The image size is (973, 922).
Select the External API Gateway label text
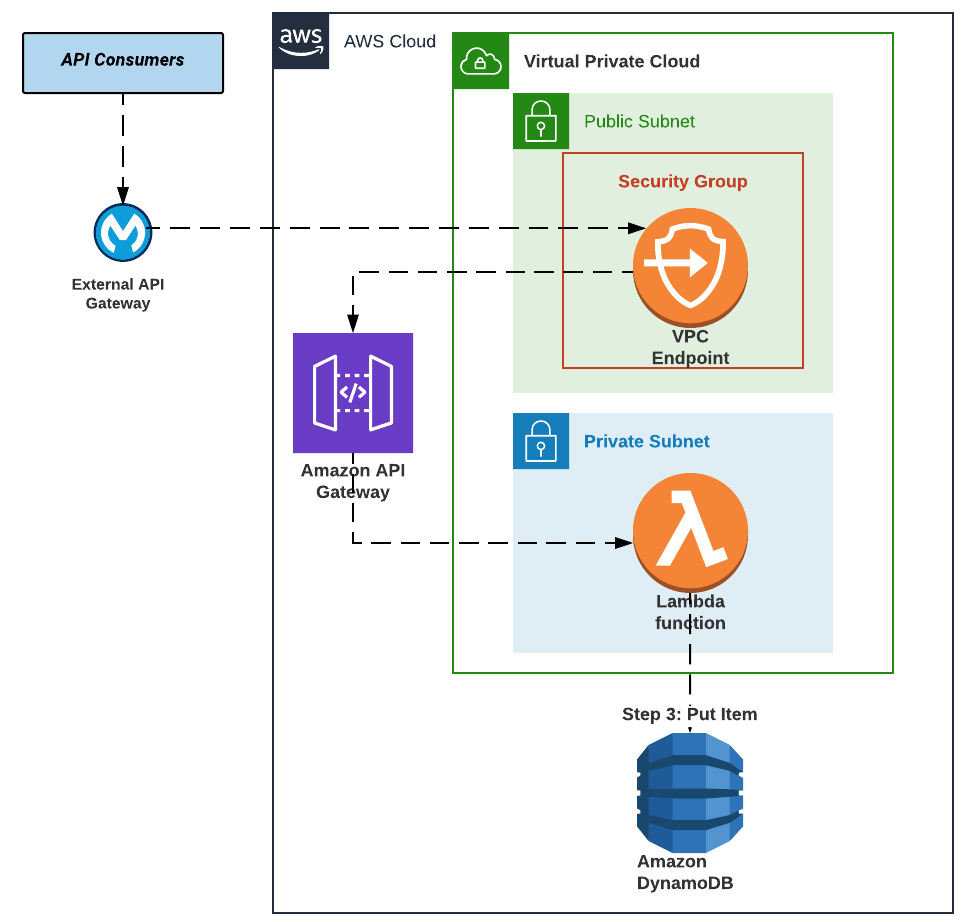point(119,293)
